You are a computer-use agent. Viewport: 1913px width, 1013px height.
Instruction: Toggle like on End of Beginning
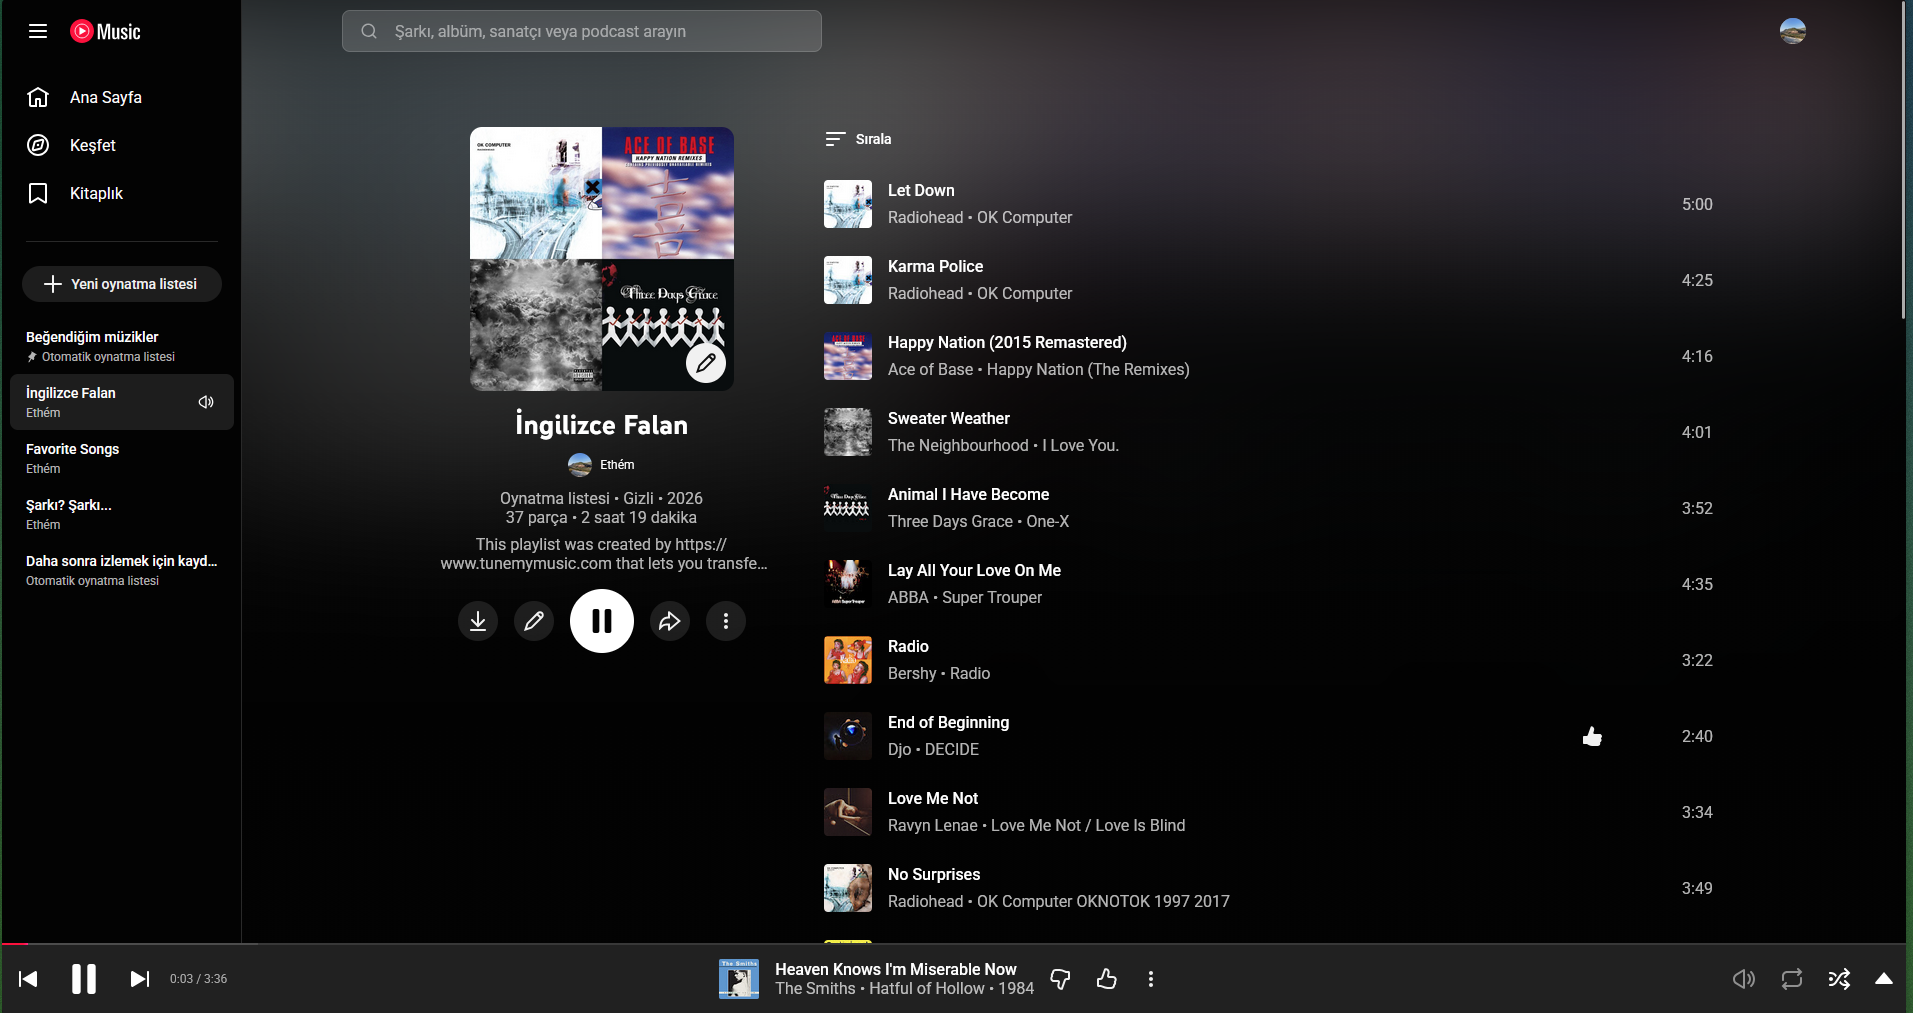click(1592, 737)
